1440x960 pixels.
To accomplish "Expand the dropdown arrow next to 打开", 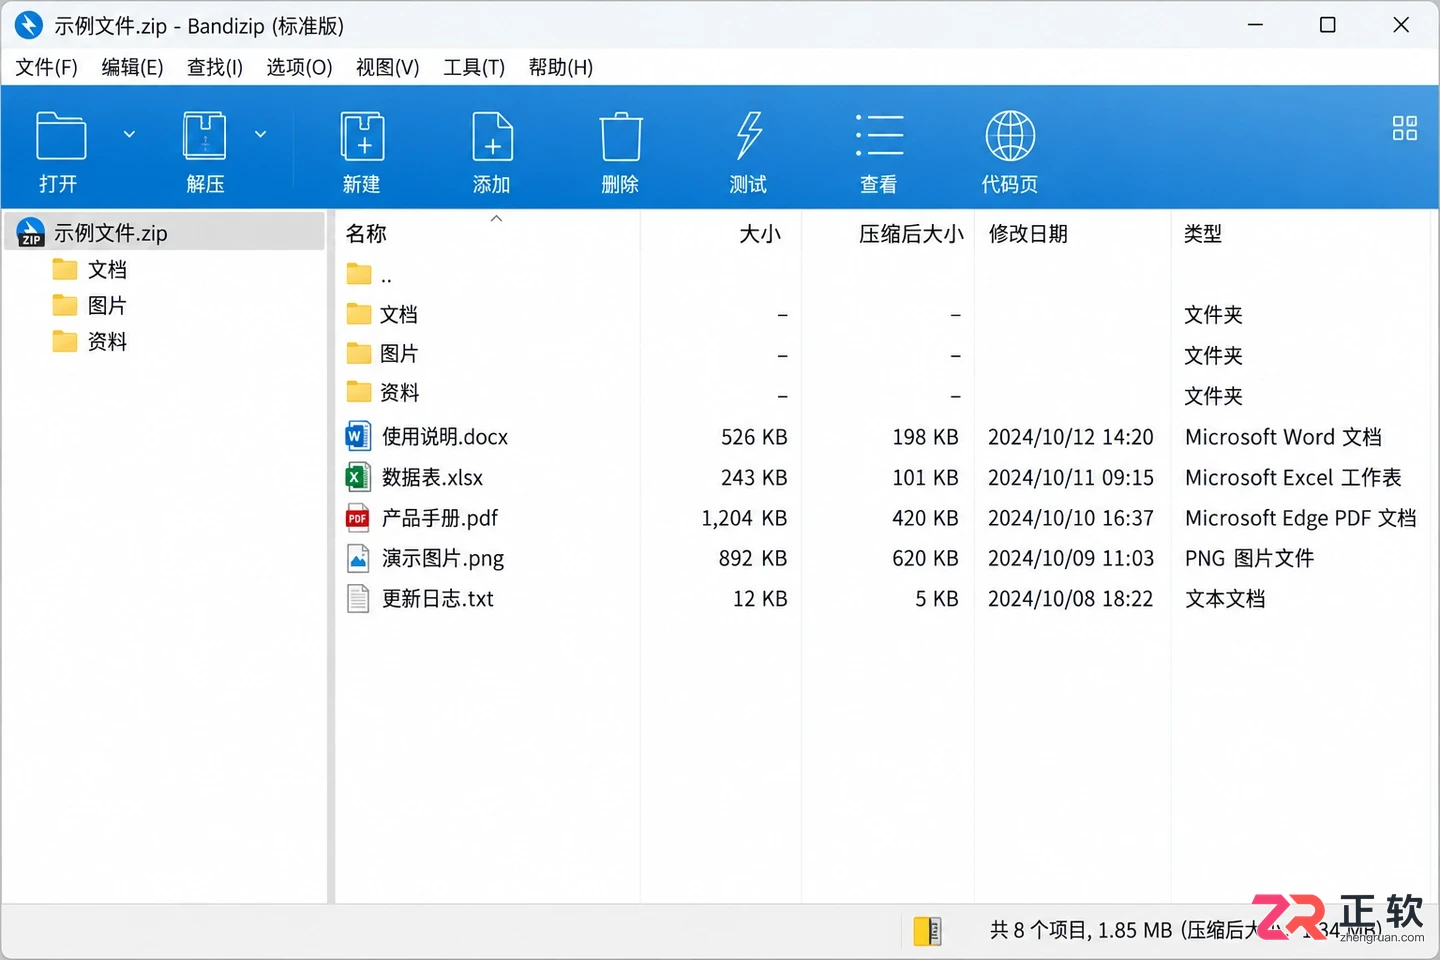I will pos(129,134).
